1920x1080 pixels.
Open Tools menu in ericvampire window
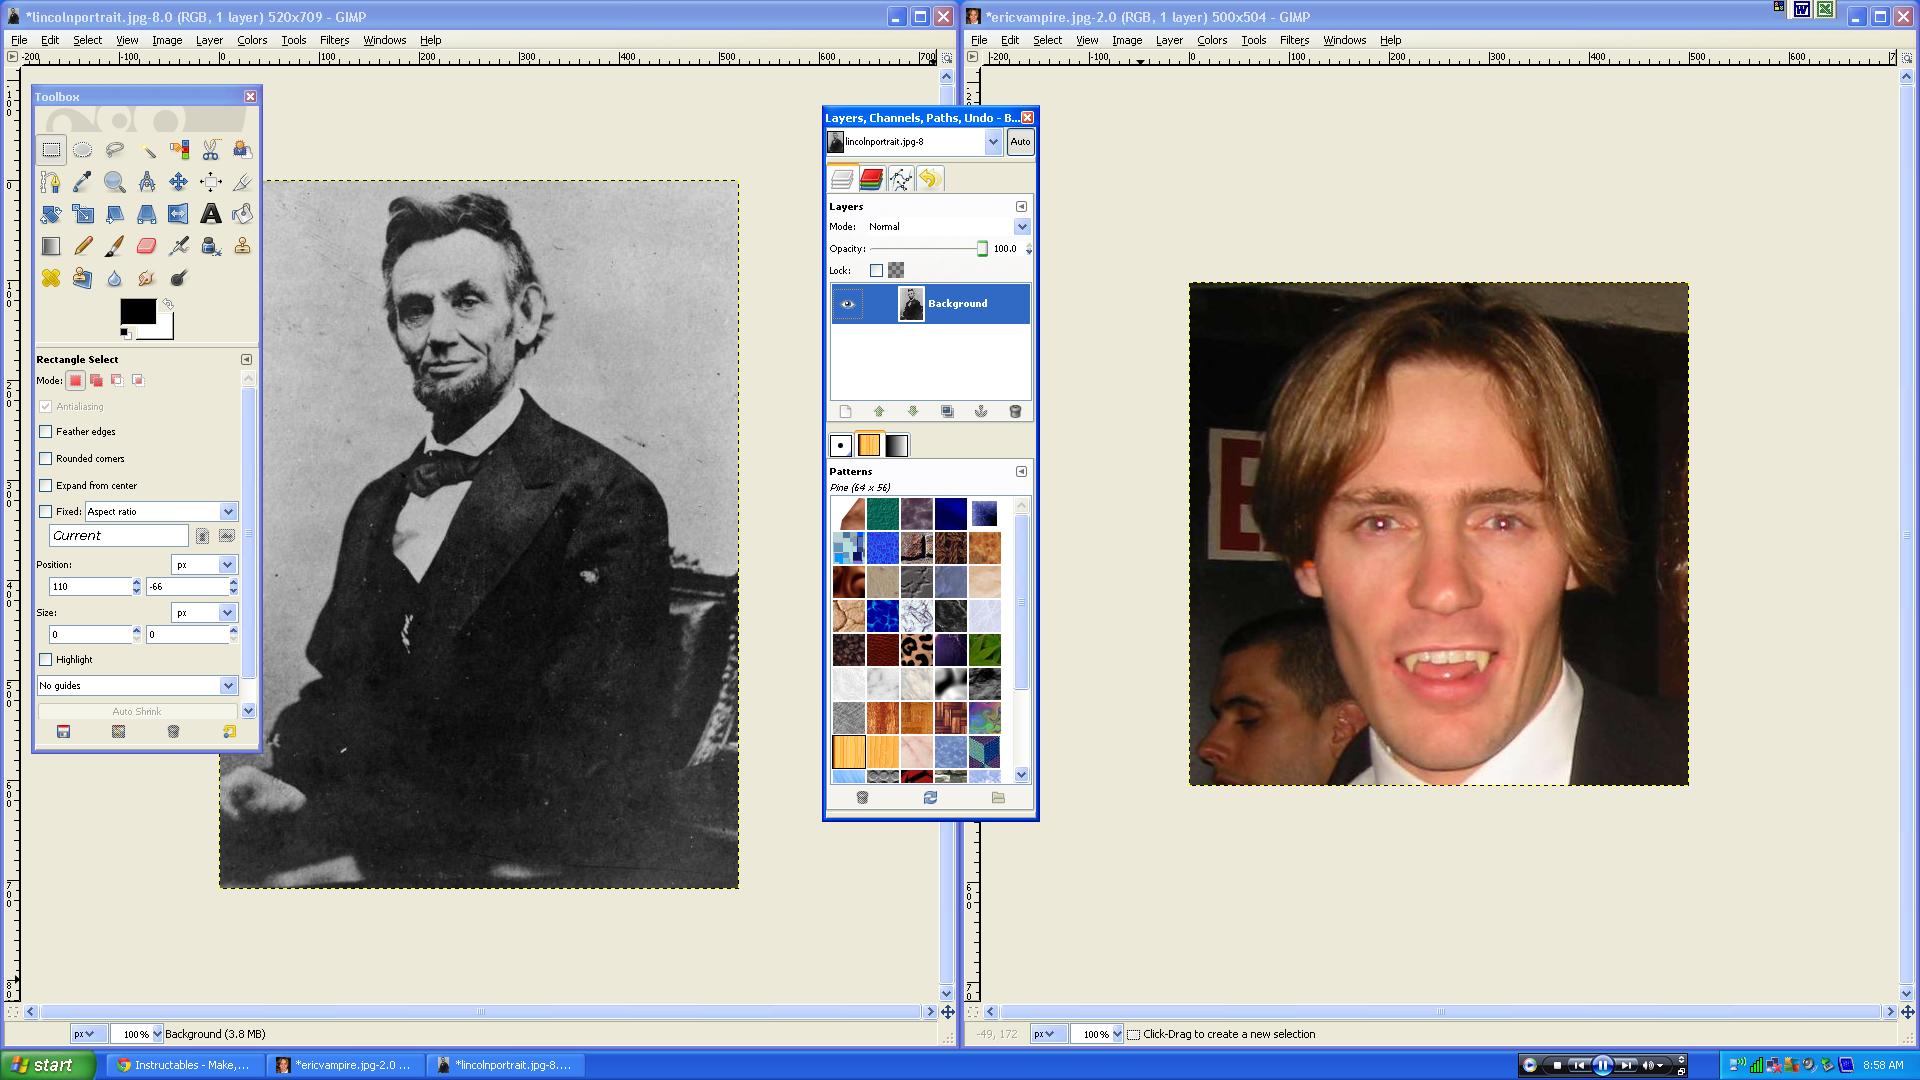[x=1253, y=40]
